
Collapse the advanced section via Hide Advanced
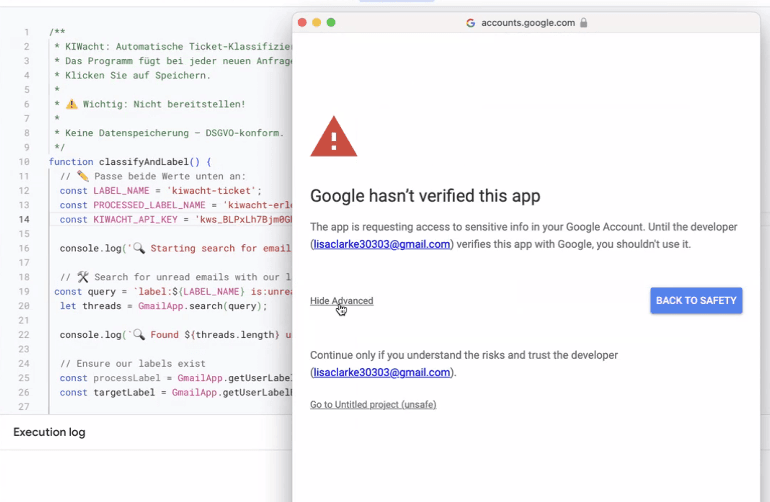click(341, 301)
